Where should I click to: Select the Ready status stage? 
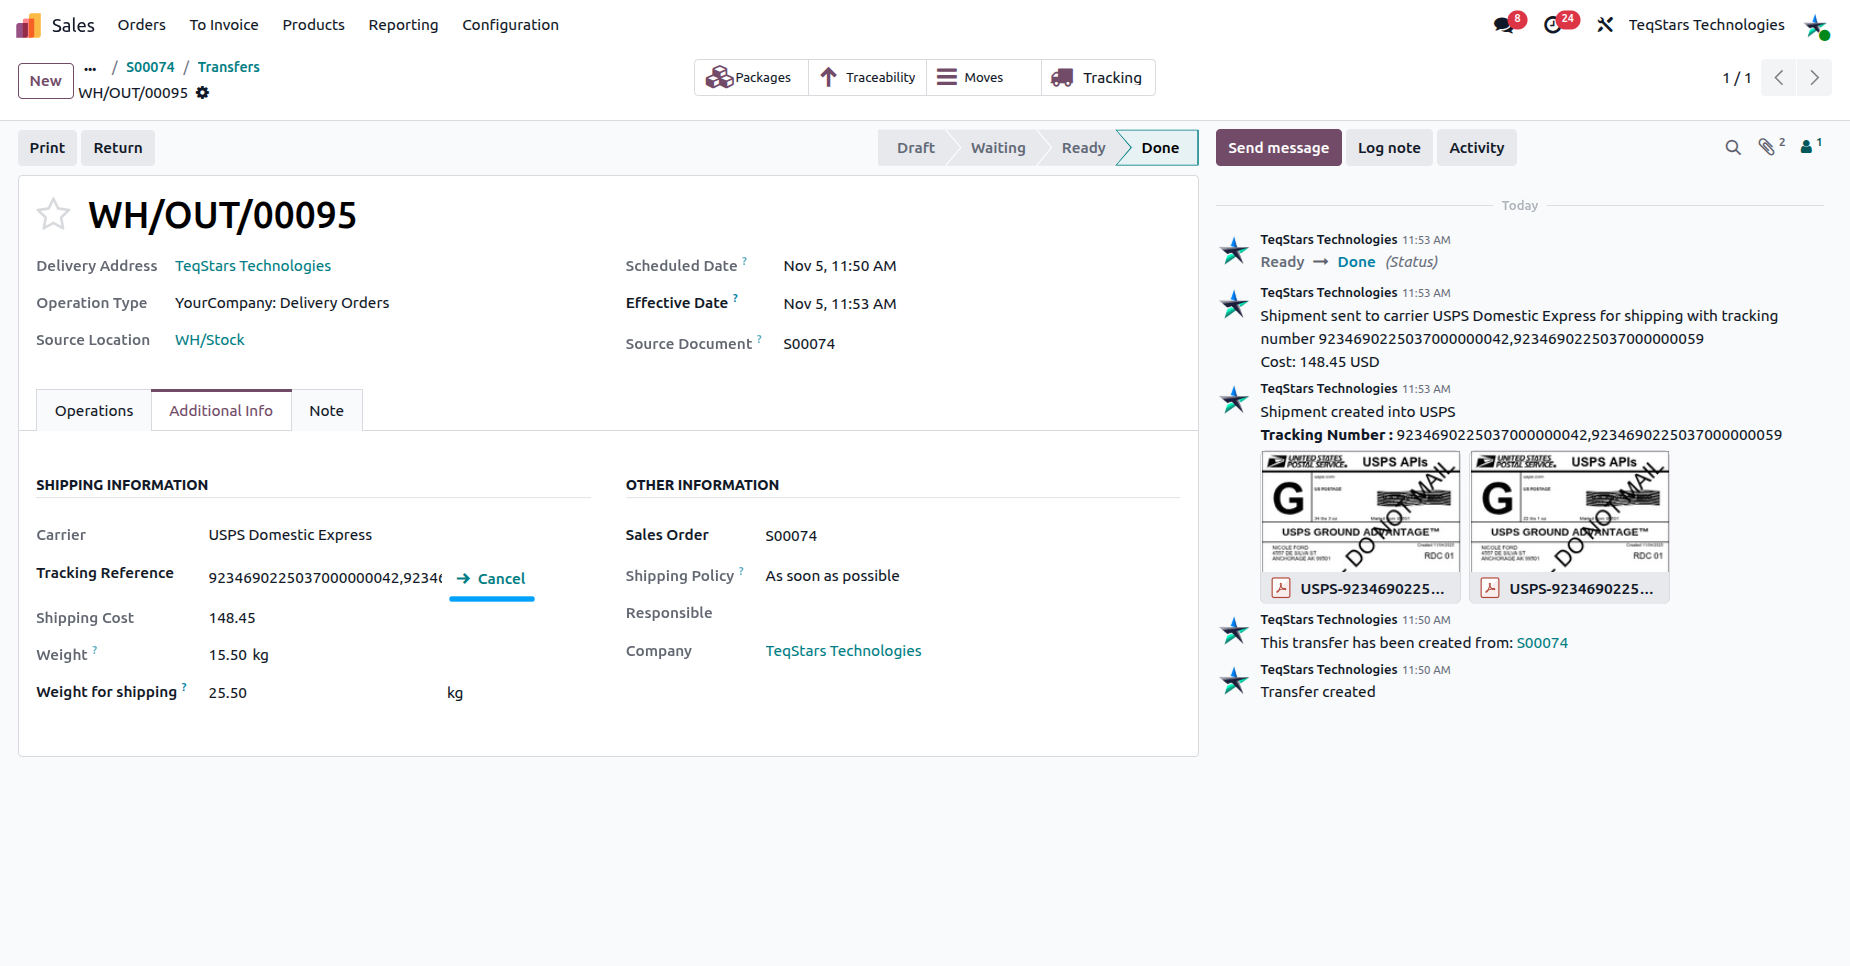[x=1084, y=148]
